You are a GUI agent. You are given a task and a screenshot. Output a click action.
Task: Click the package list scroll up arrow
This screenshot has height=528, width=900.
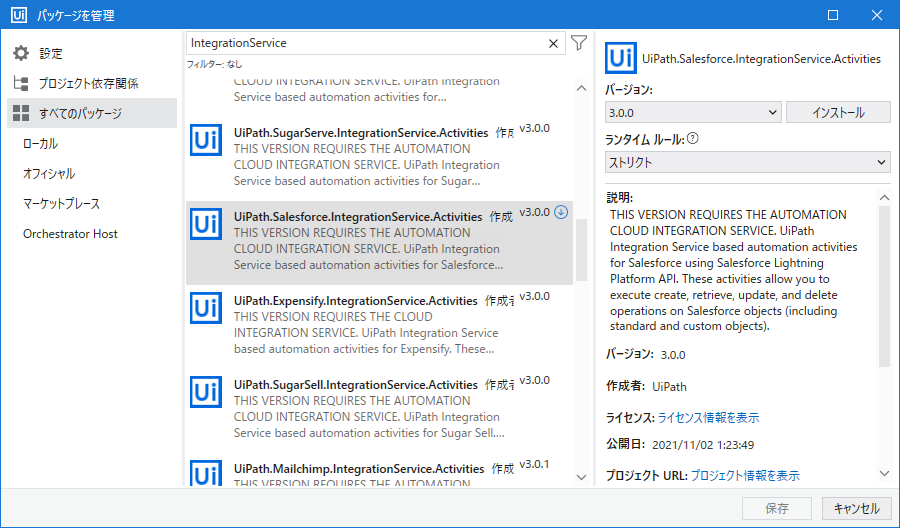pos(581,88)
